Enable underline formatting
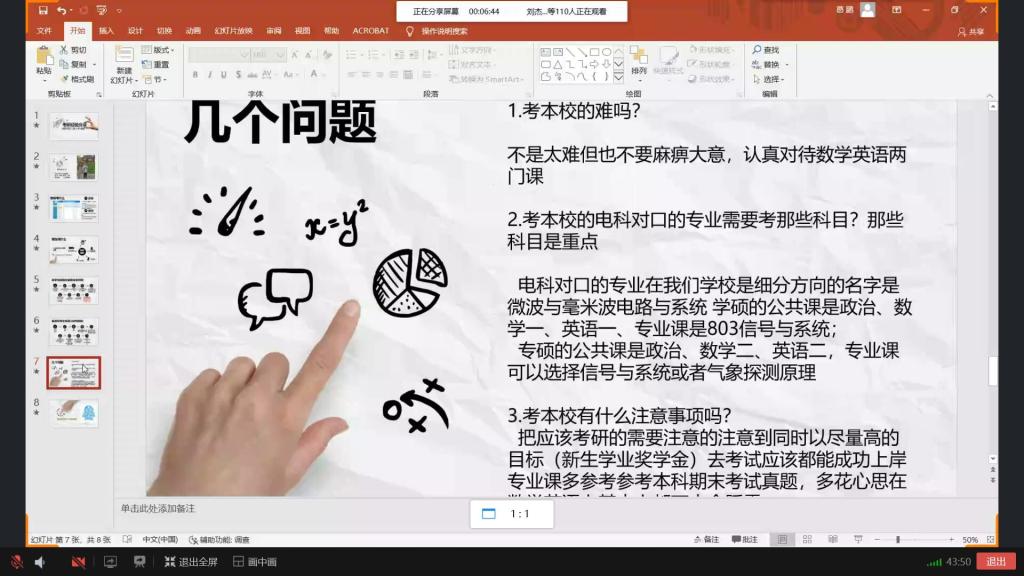The width and height of the screenshot is (1024, 576). click(x=222, y=73)
